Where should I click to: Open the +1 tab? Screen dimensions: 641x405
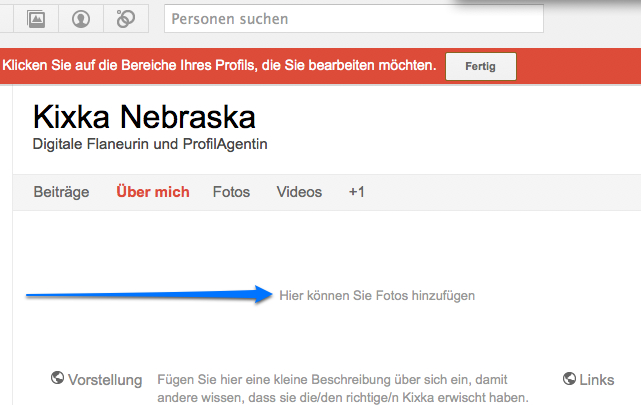click(x=356, y=192)
